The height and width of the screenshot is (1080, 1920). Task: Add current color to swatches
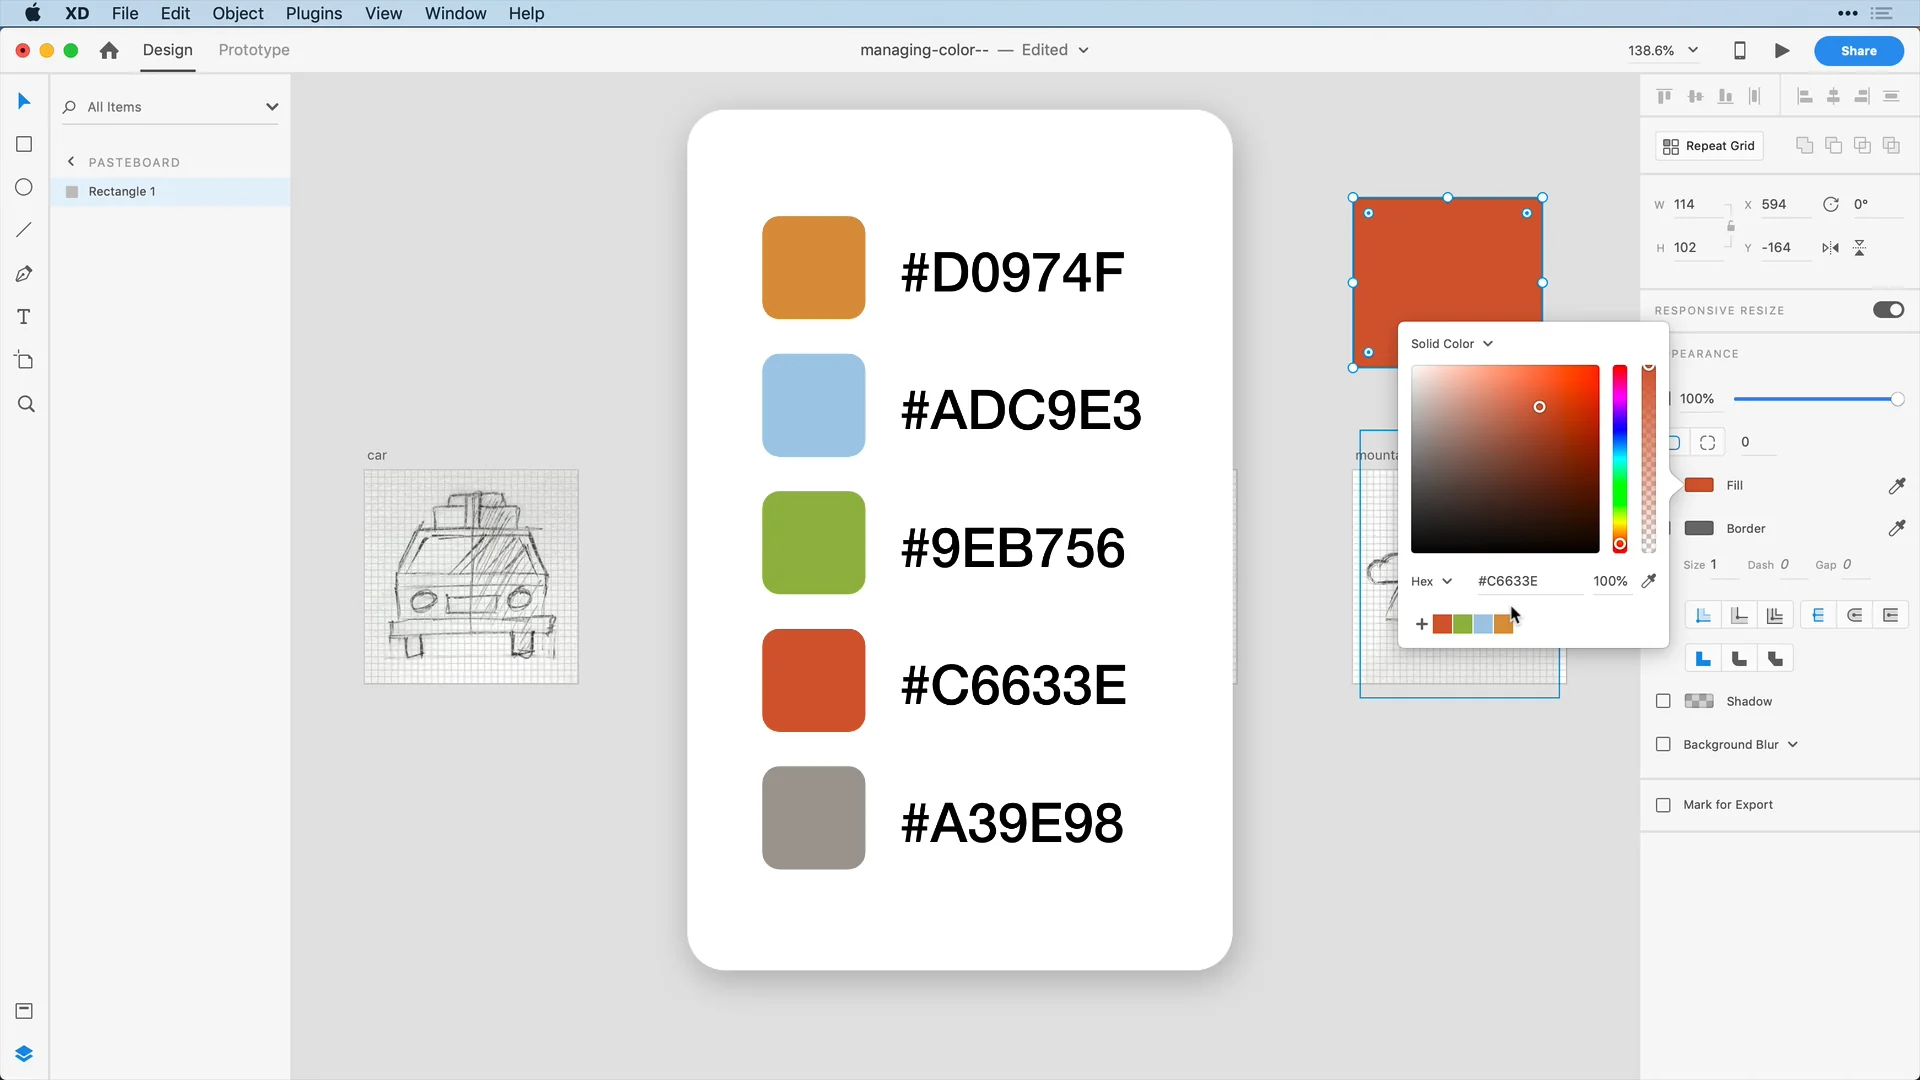coord(1421,624)
